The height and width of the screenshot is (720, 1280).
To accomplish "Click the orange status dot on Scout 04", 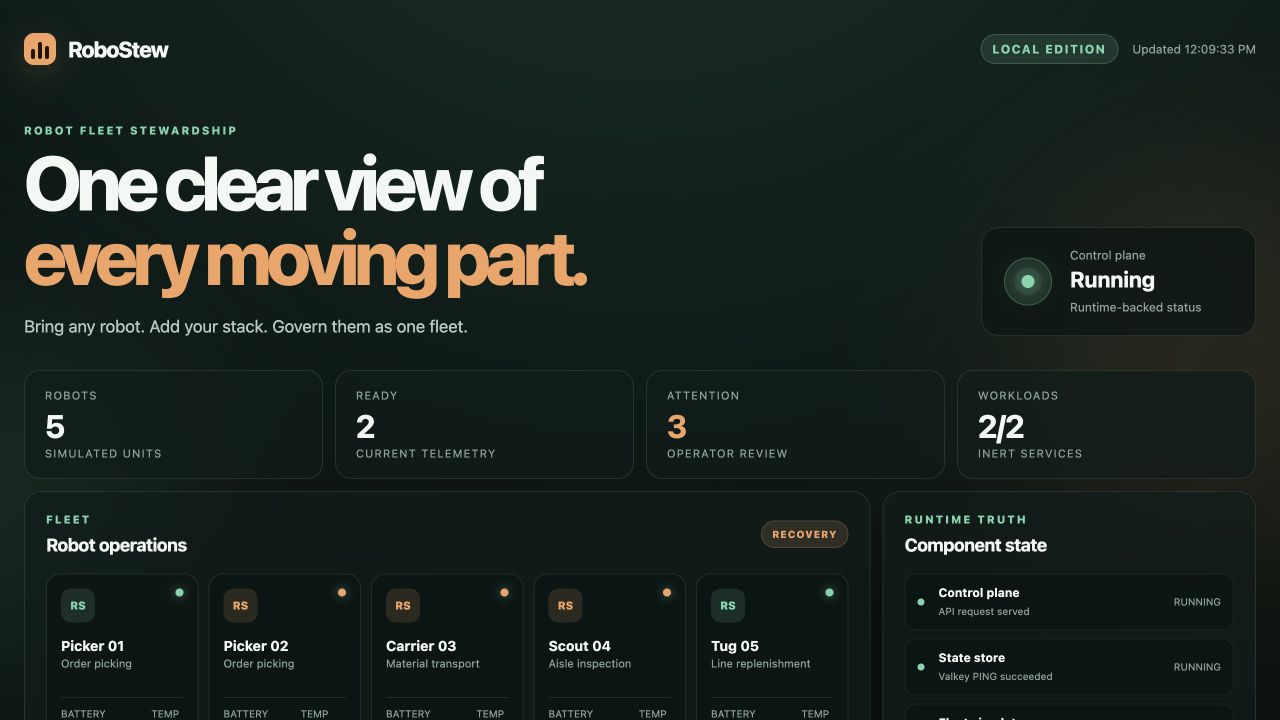I will pyautogui.click(x=667, y=592).
